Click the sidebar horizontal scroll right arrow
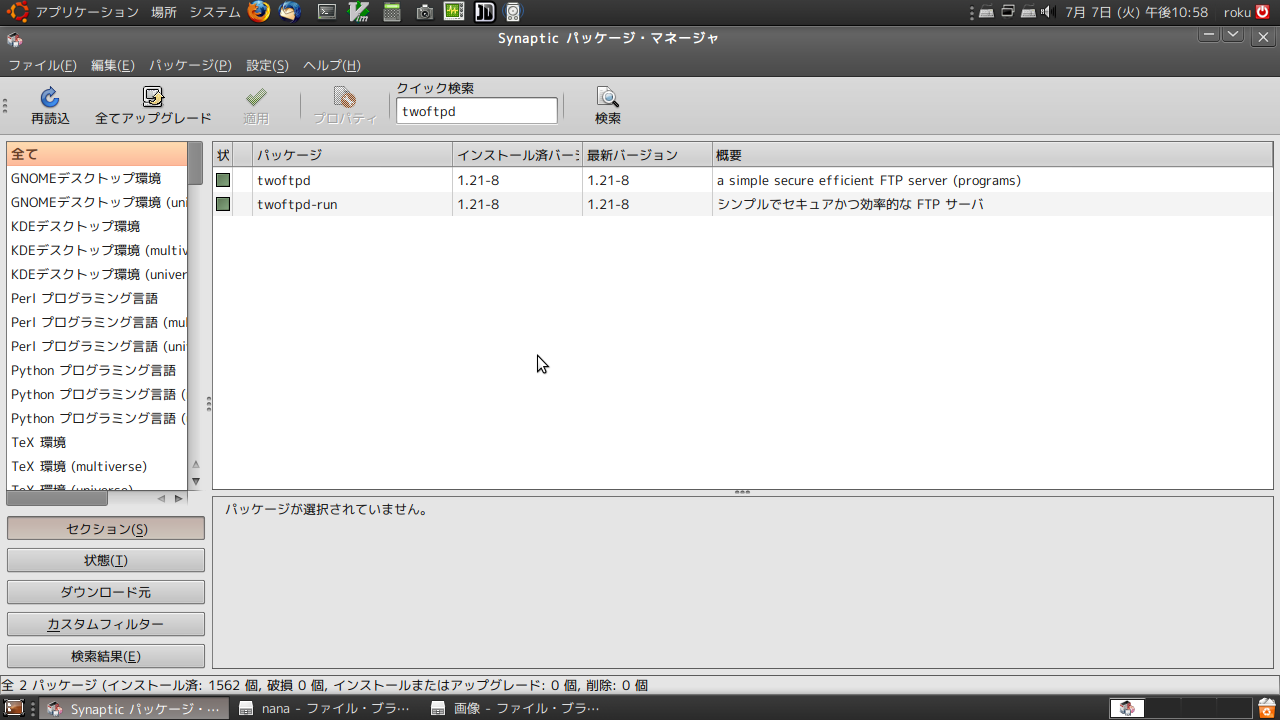Image resolution: width=1280 pixels, height=720 pixels. point(179,498)
